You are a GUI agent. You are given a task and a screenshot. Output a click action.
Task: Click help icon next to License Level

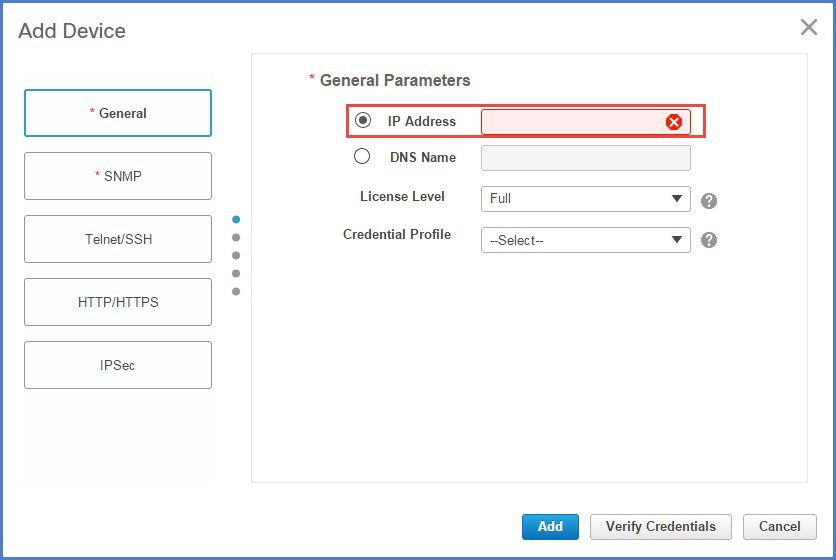point(709,200)
